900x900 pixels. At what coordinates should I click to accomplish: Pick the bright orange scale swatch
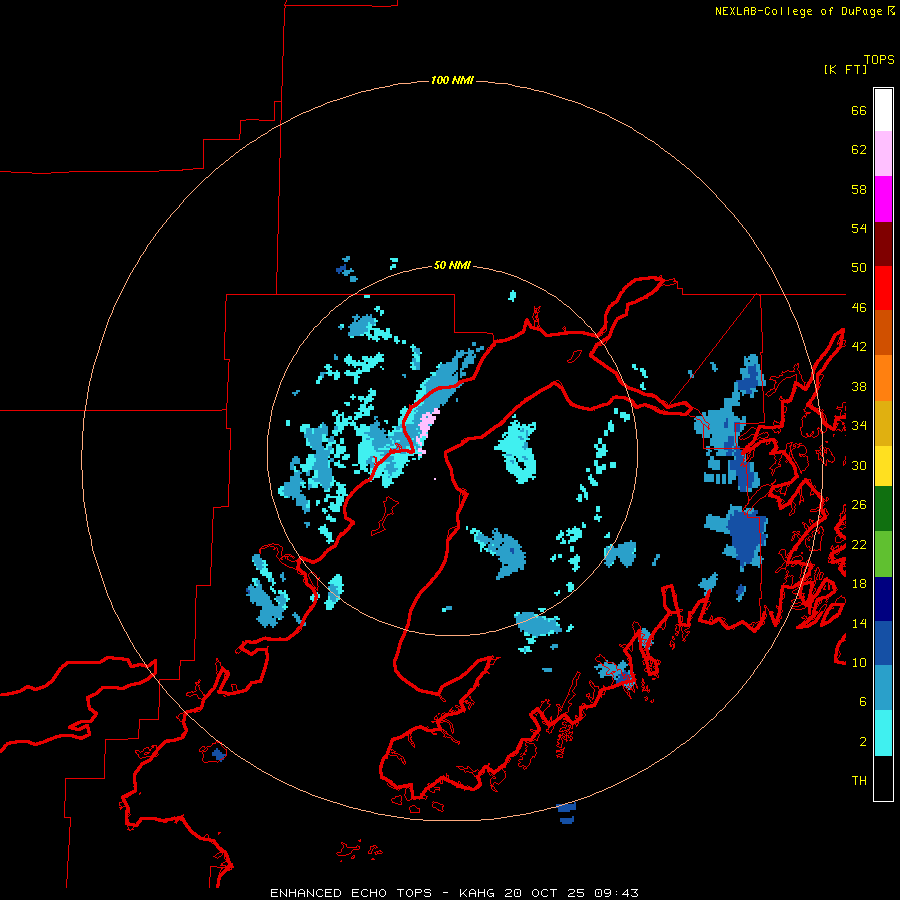(883, 378)
